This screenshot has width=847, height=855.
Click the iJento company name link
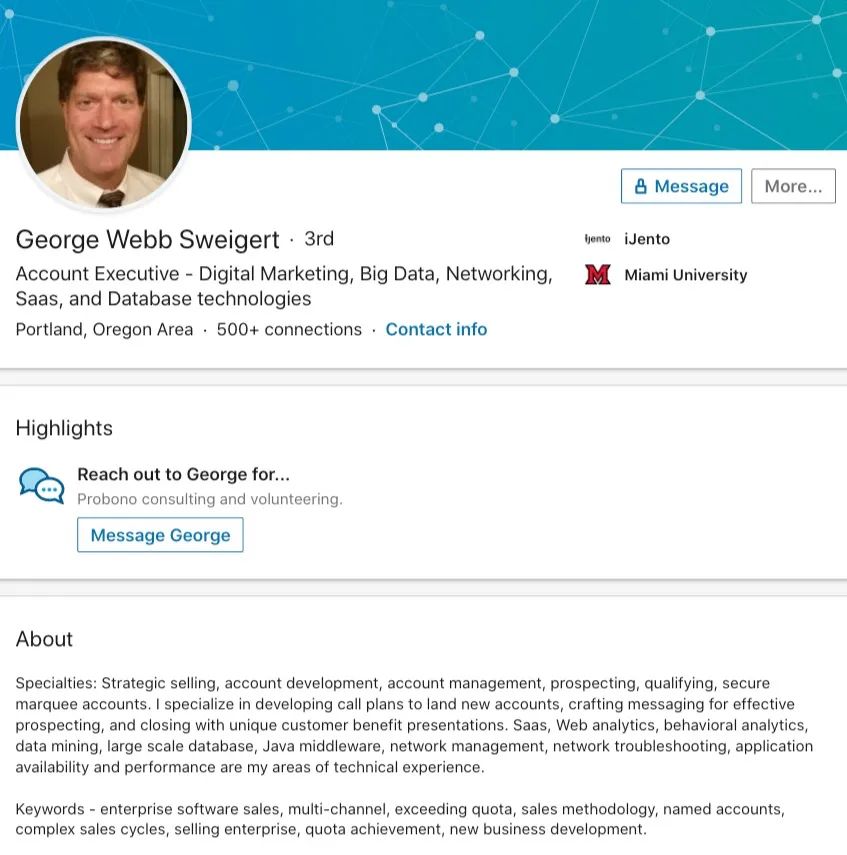click(647, 239)
